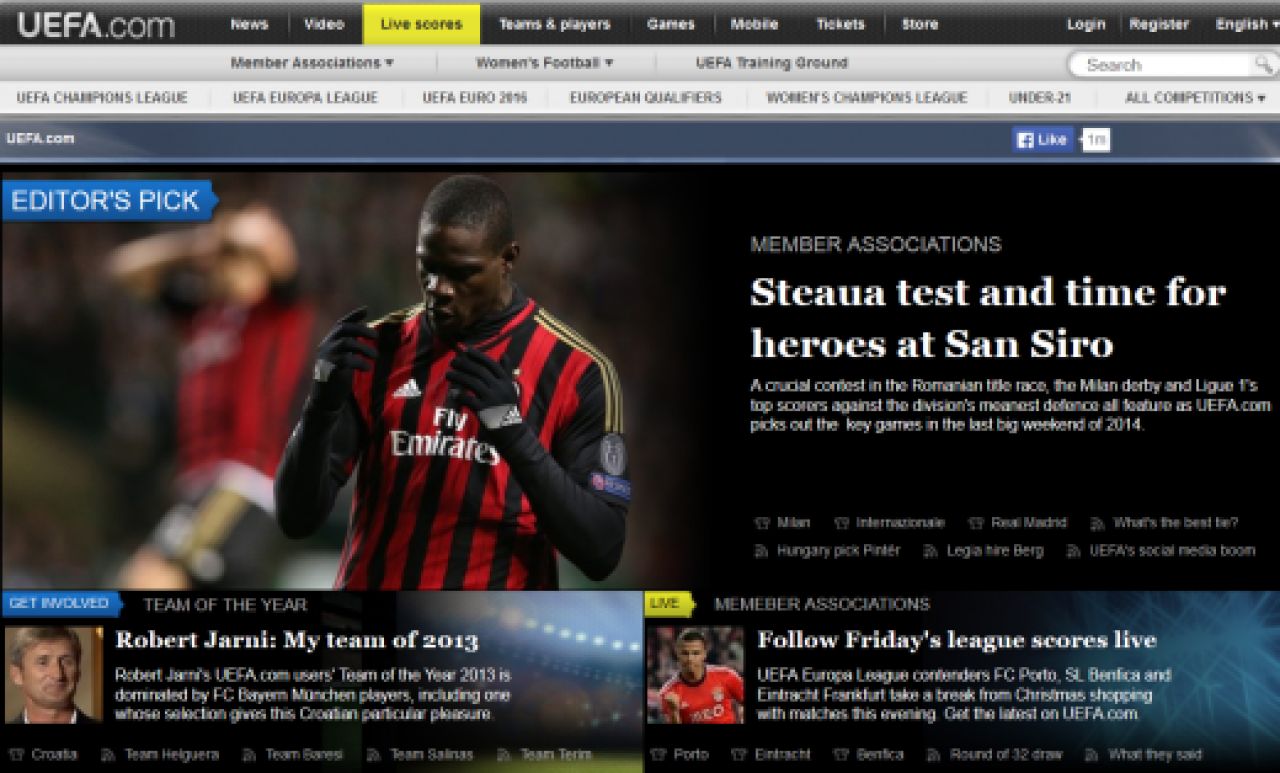Screen dimensions: 1280x773
Task: Select the Live scores tab
Action: click(421, 24)
